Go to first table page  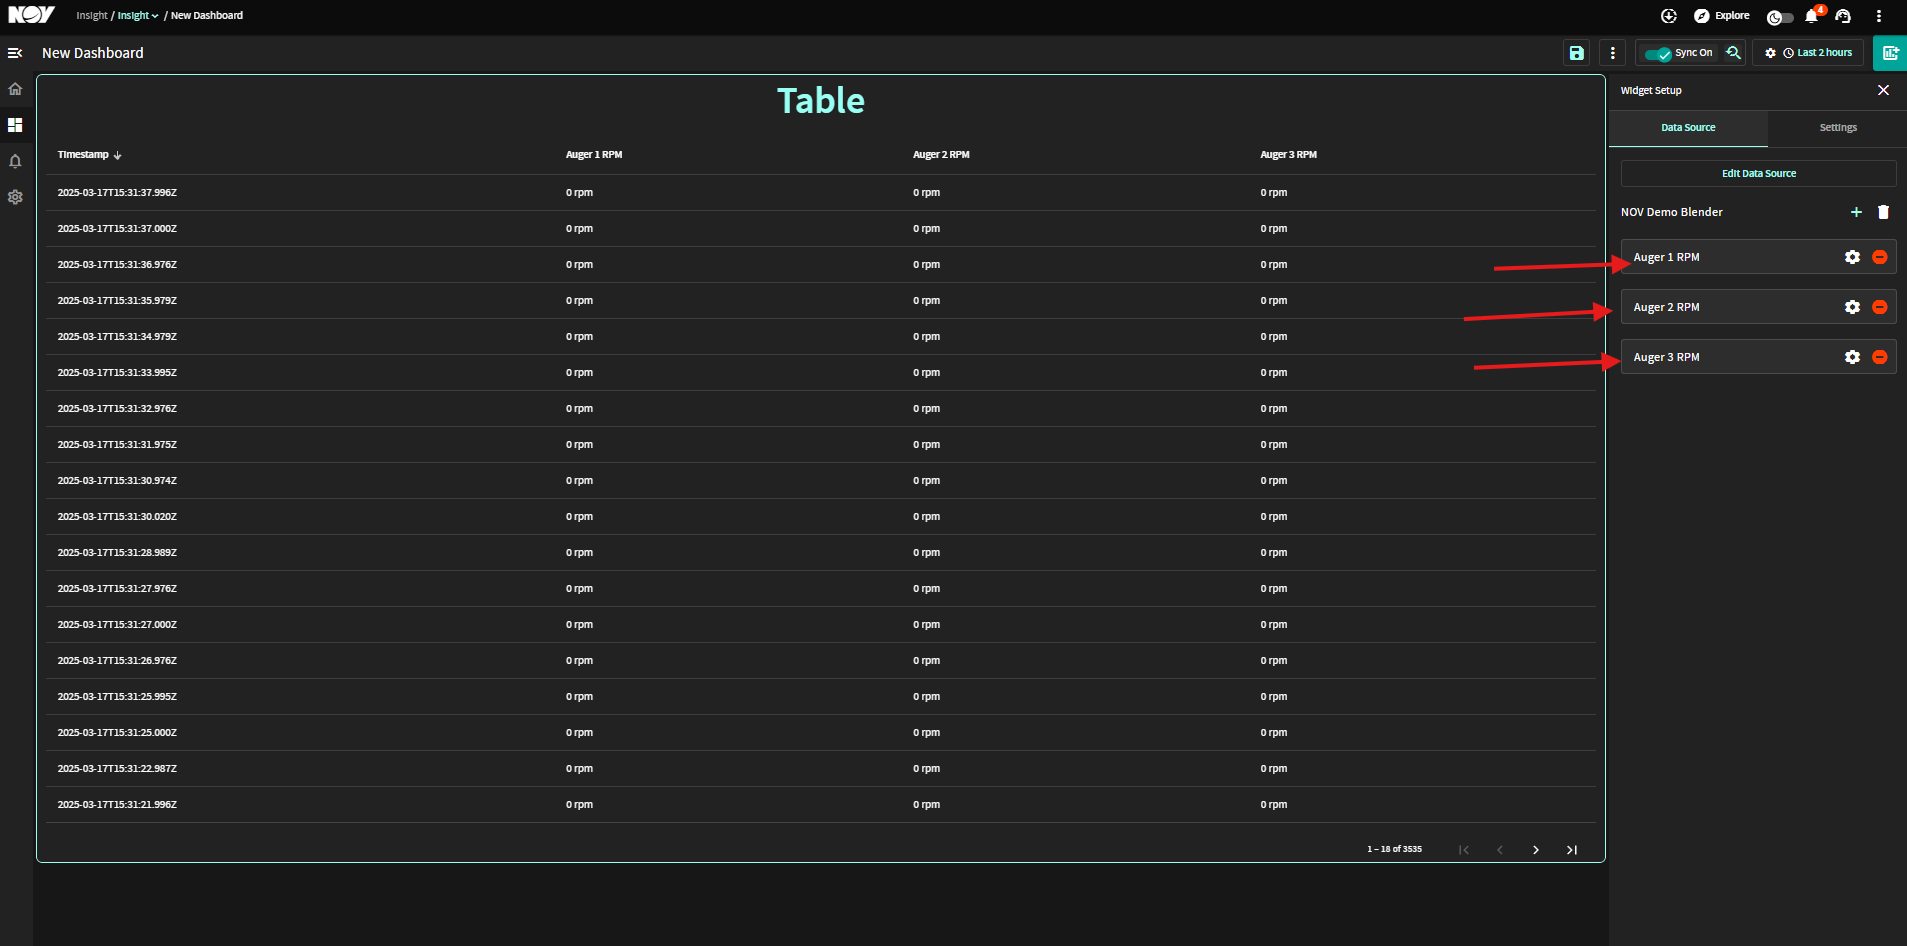[x=1464, y=850]
